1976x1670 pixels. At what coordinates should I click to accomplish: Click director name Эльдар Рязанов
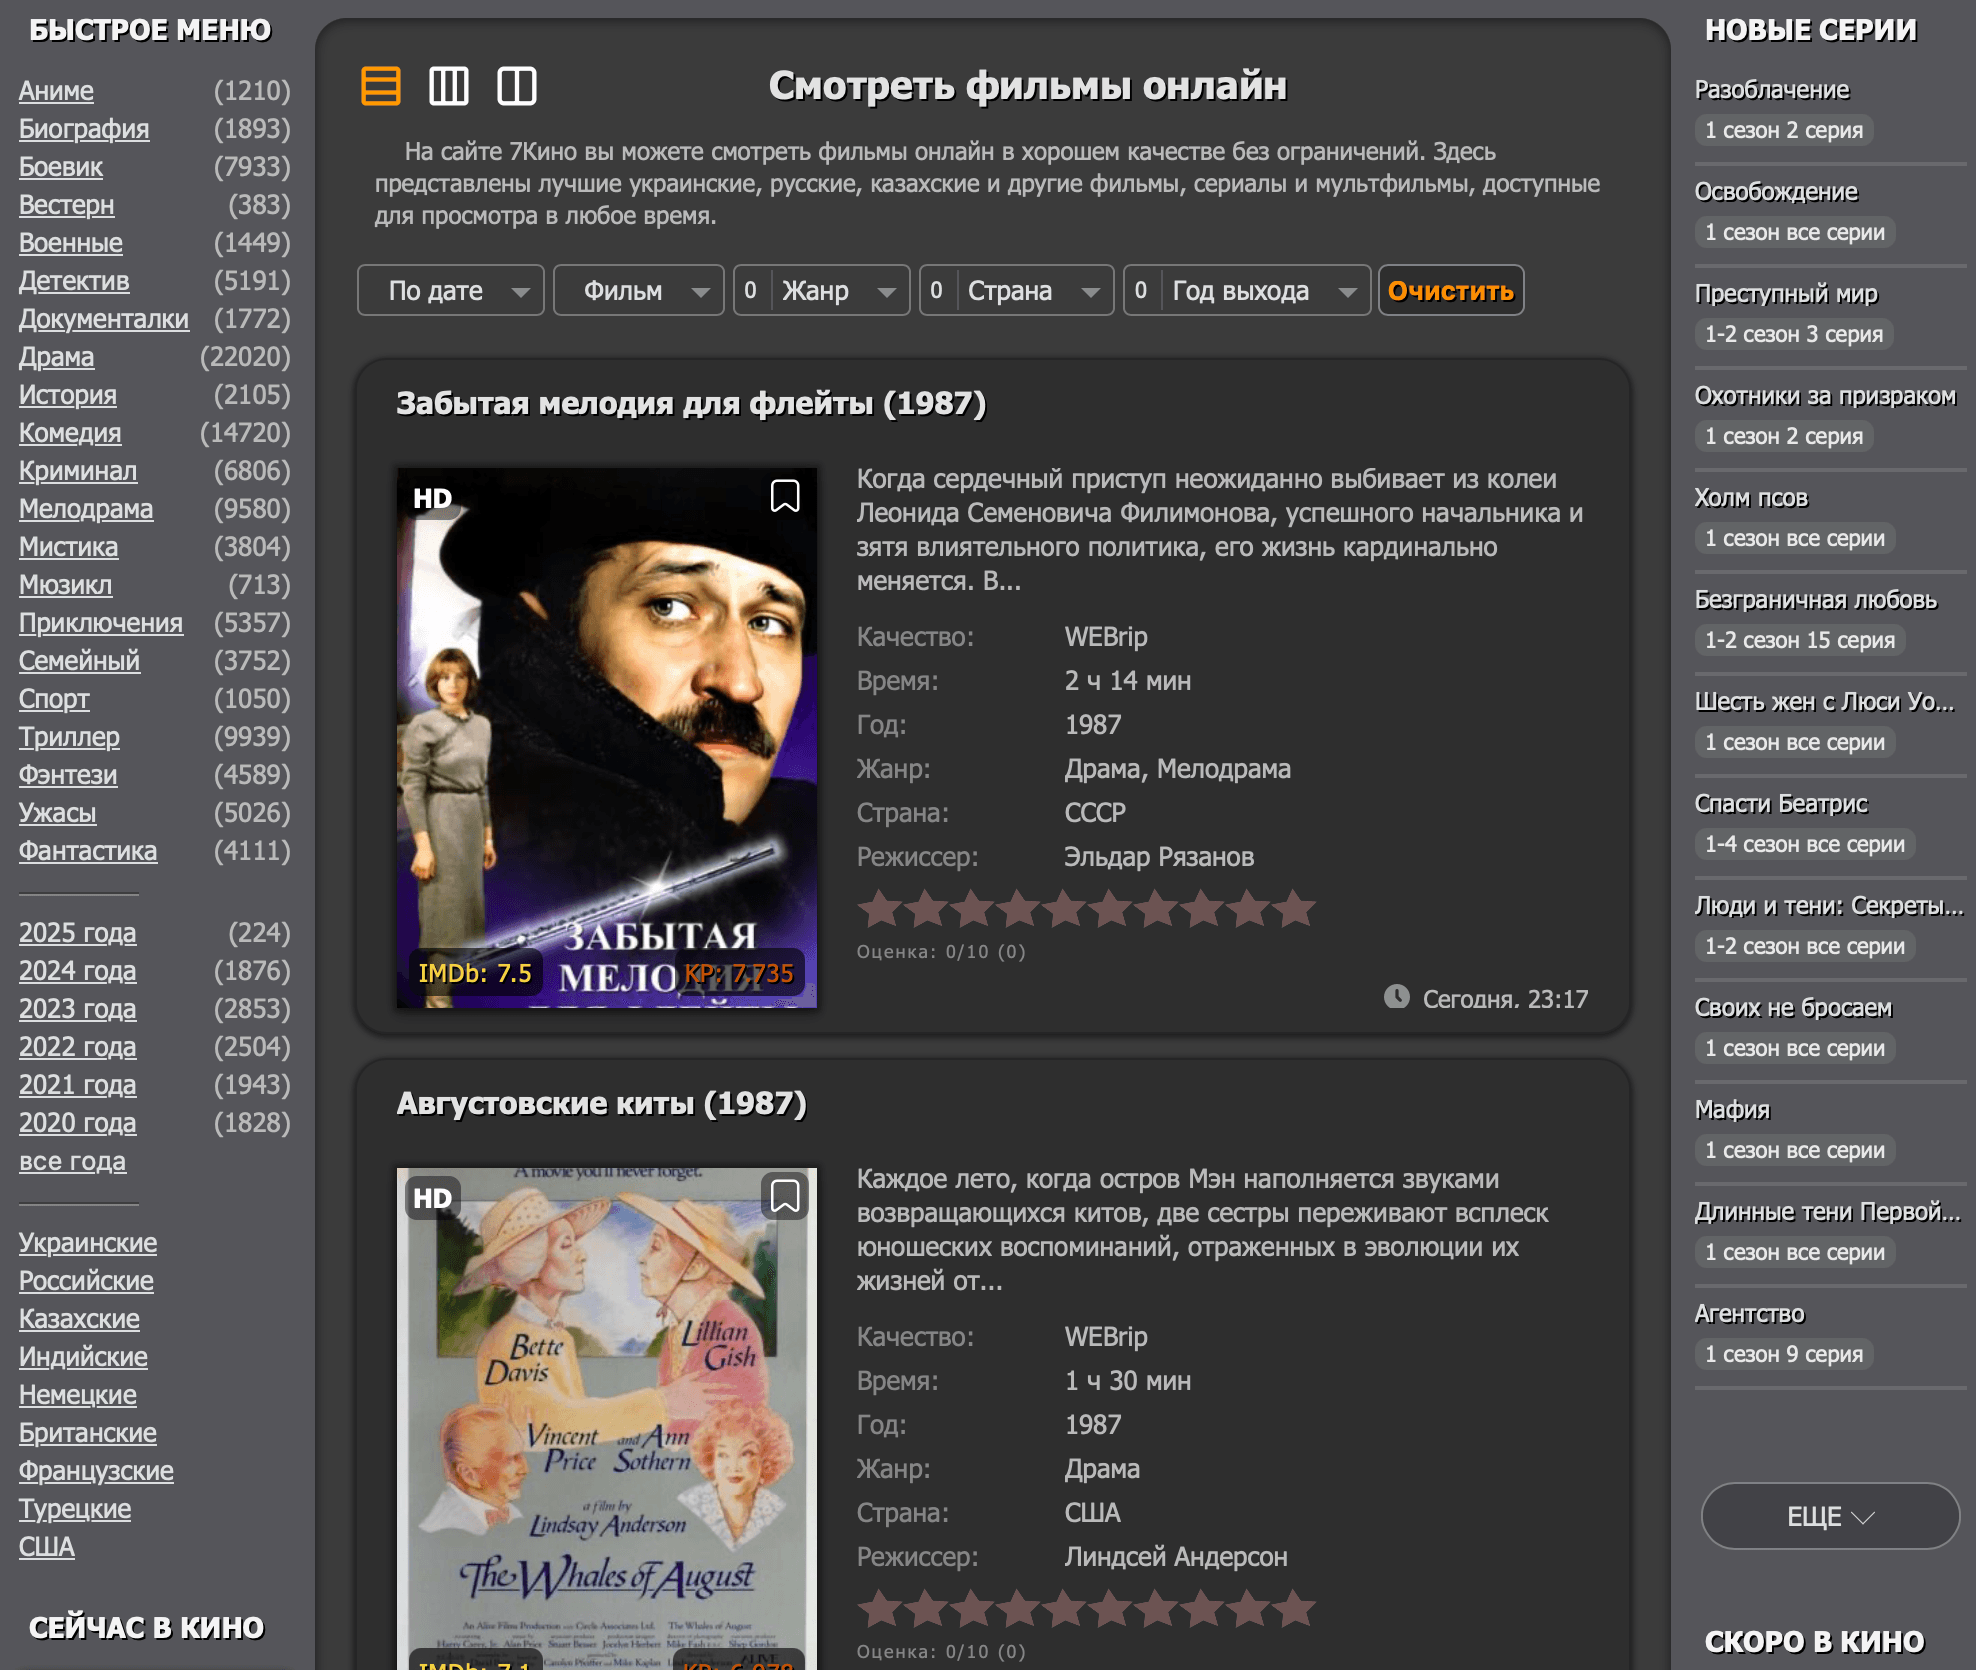tap(1159, 857)
